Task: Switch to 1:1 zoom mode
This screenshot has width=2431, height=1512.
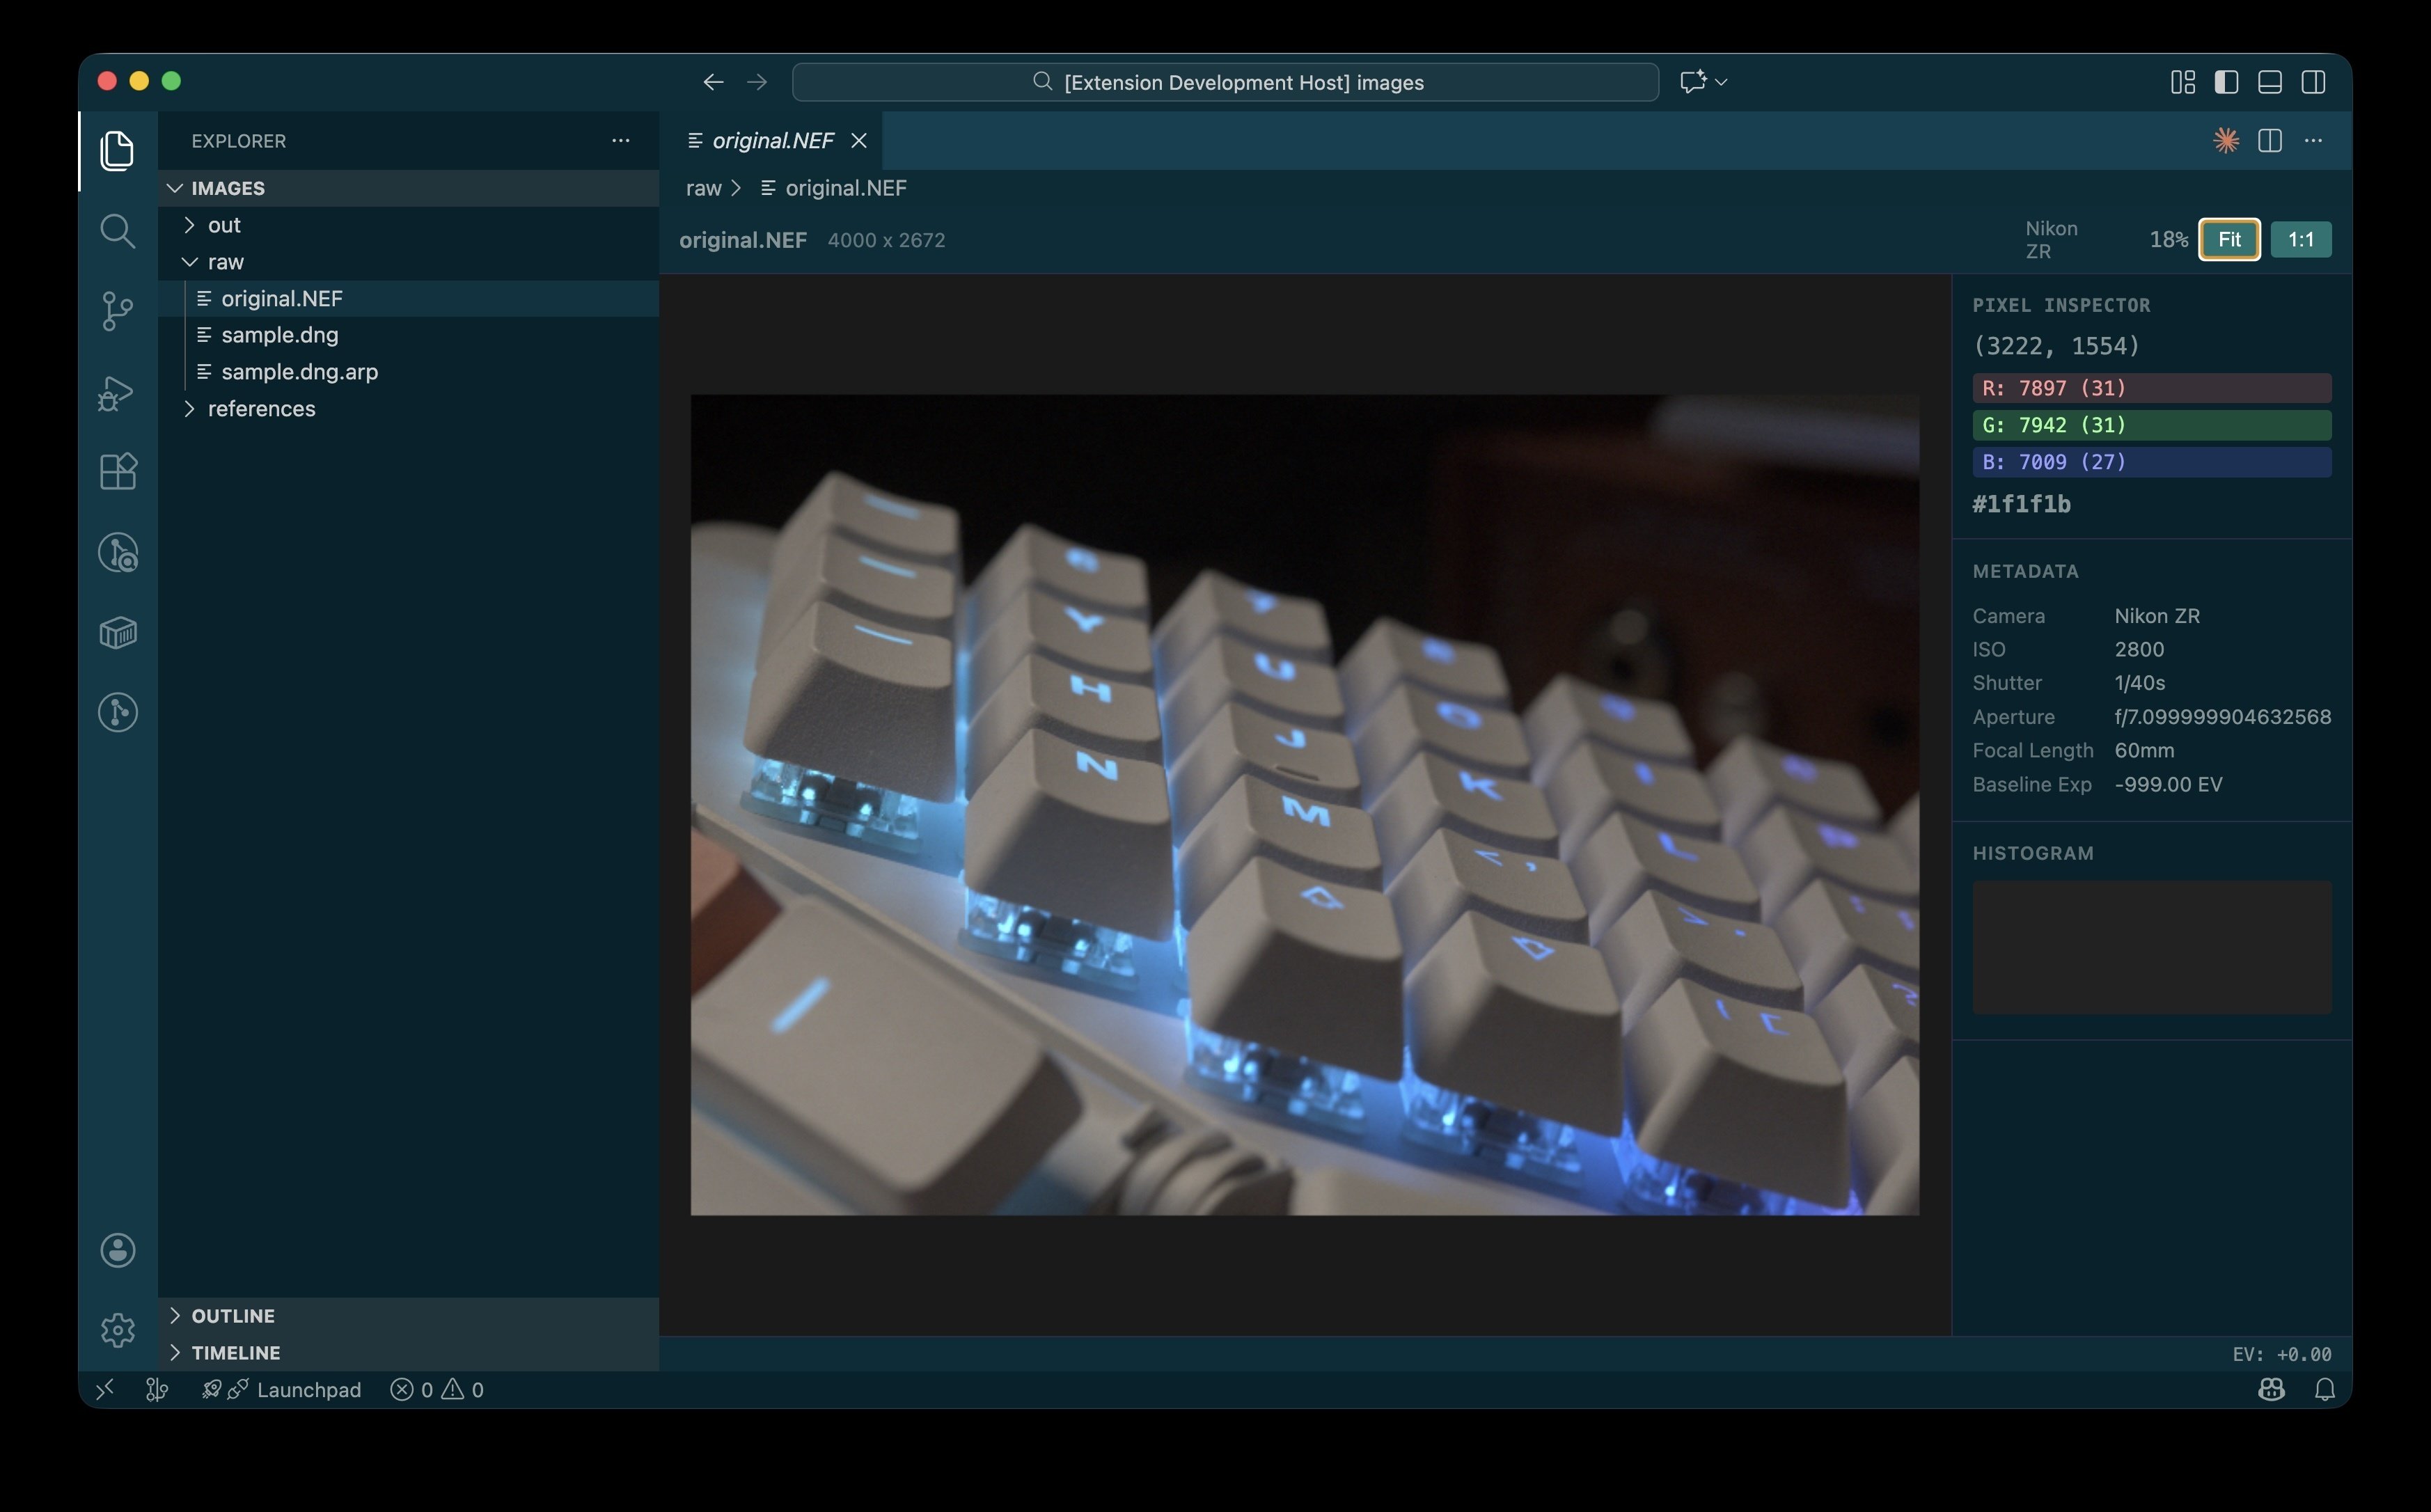Action: click(2301, 239)
